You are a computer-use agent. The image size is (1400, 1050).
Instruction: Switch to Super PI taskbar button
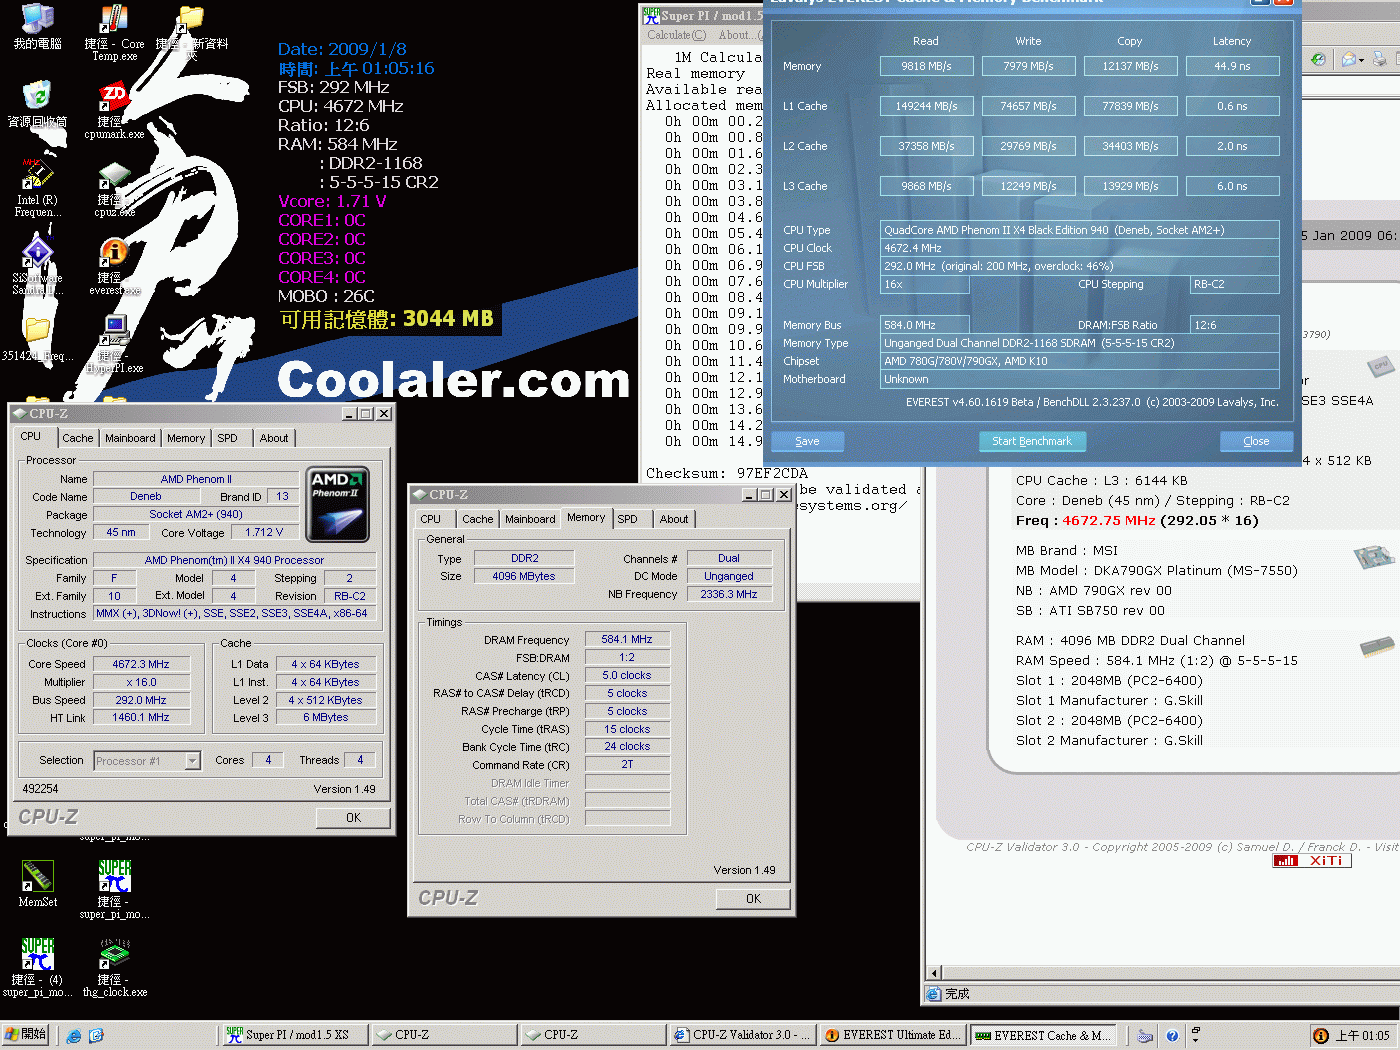(x=293, y=1035)
